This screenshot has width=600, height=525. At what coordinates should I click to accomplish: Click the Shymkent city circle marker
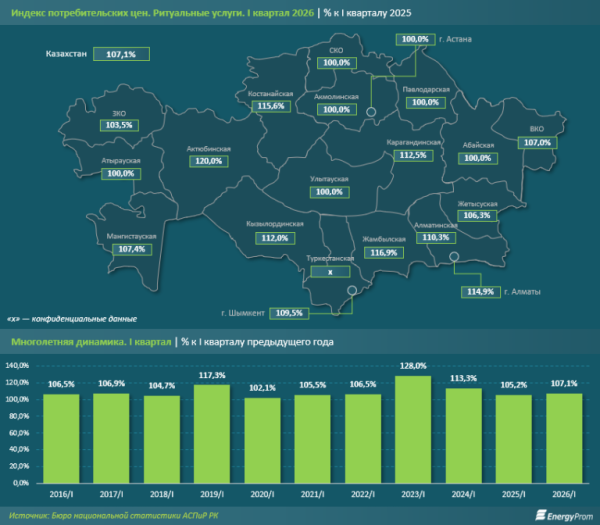pos(352,290)
